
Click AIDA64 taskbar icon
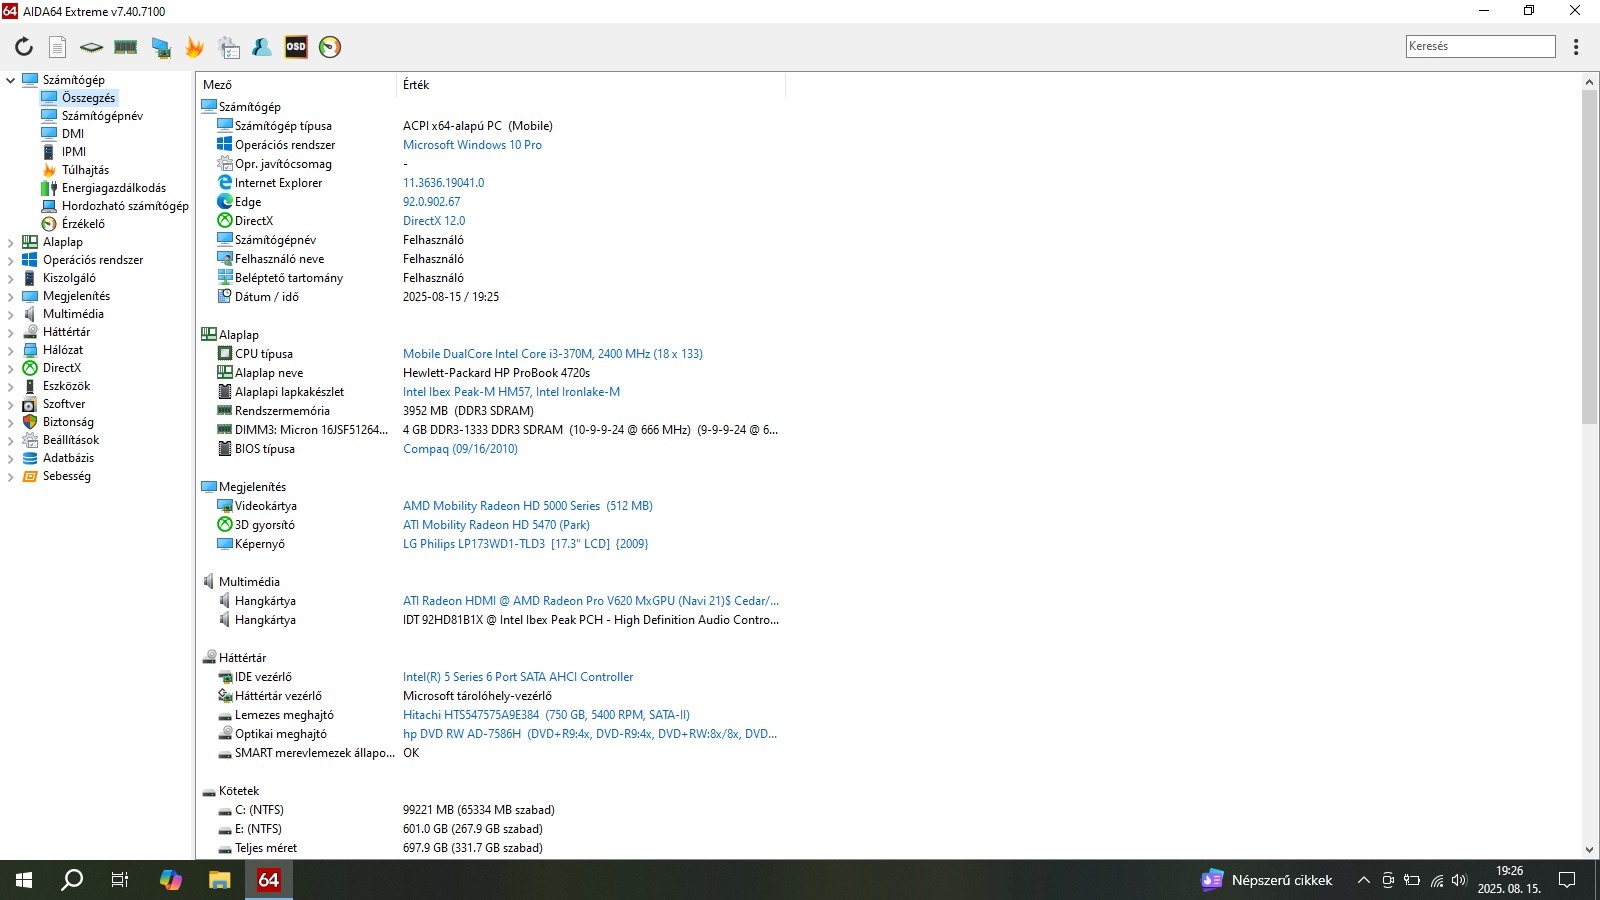click(x=268, y=880)
